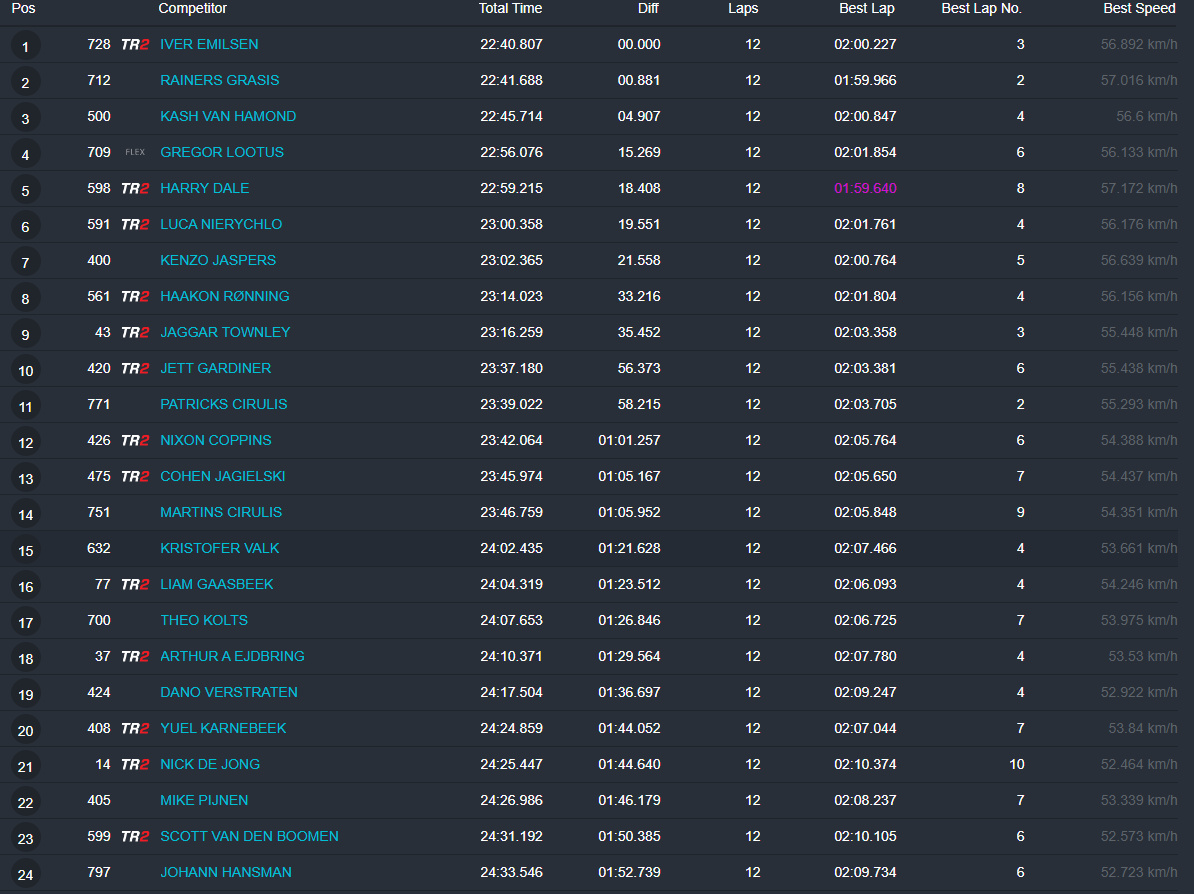This screenshot has height=894, width=1194.
Task: Click the Competitor column header
Action: [x=192, y=8]
